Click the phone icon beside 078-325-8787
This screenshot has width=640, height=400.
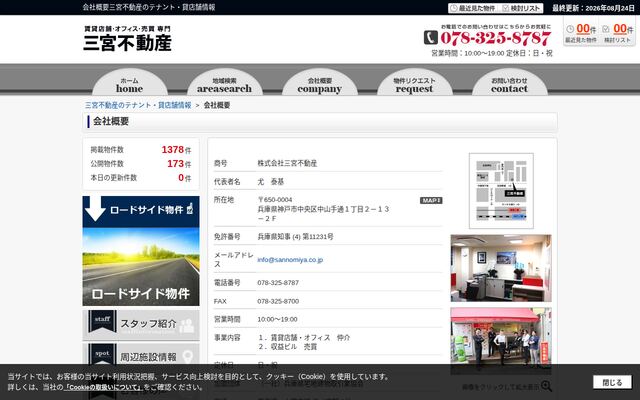(x=431, y=38)
